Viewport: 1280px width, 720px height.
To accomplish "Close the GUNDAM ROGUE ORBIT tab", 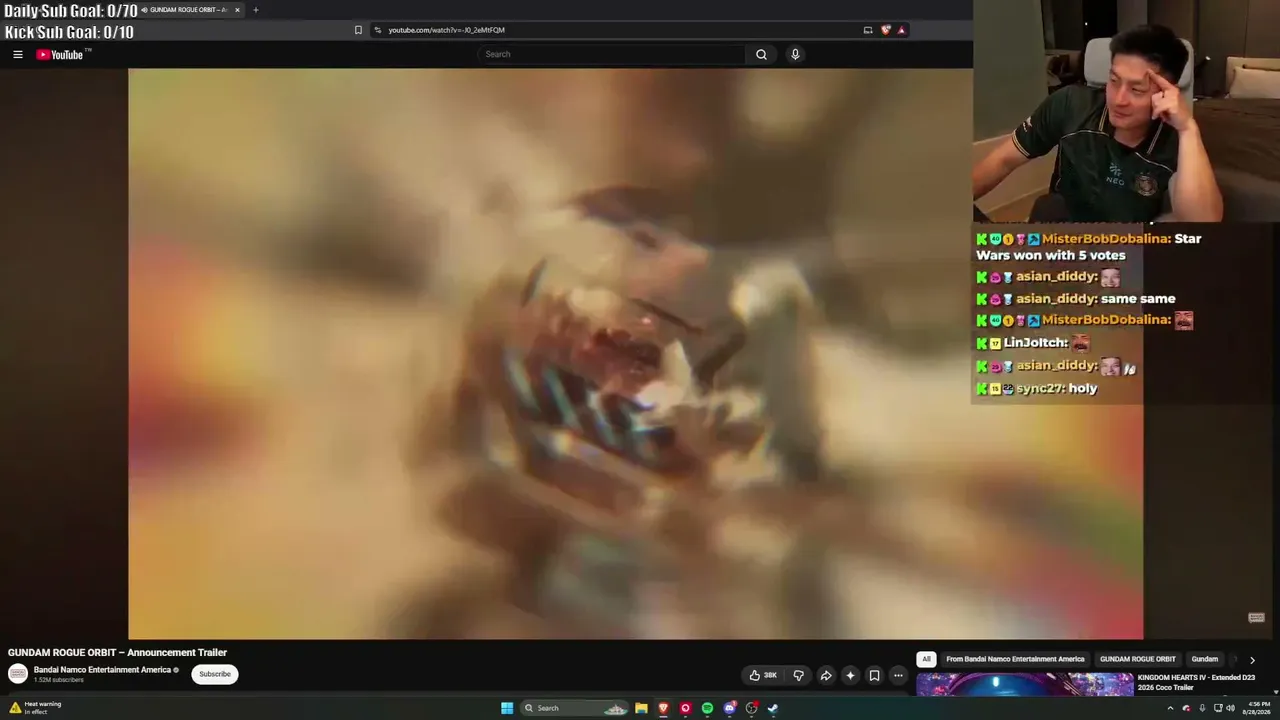I will (x=237, y=10).
